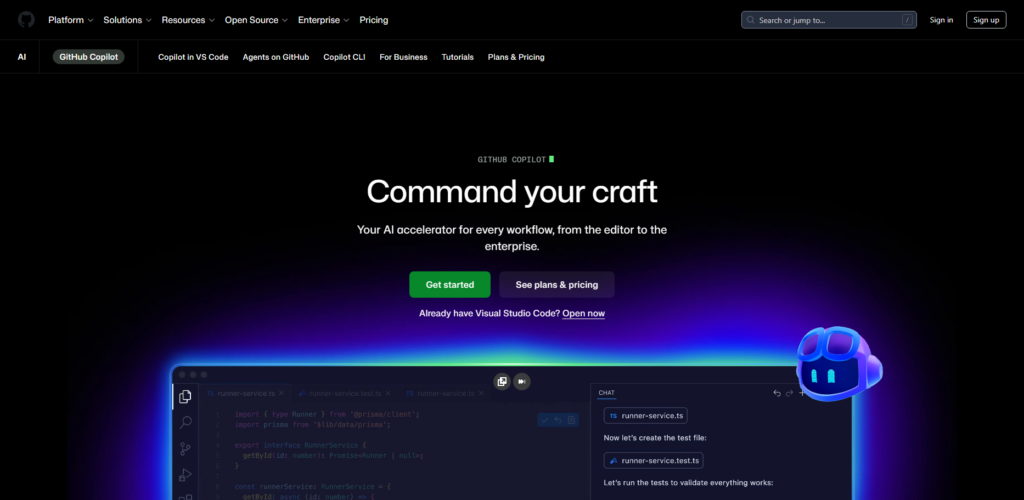Go to Copilot in VS Code
The image size is (1024, 500).
pyautogui.click(x=193, y=57)
